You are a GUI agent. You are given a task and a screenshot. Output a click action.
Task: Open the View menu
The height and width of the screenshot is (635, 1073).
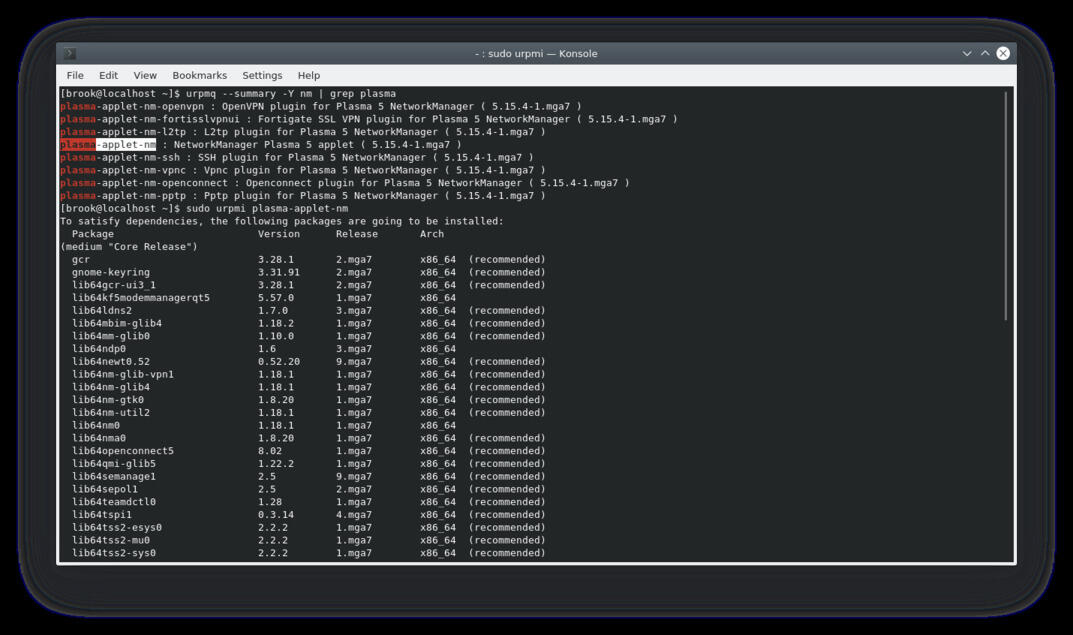point(145,75)
